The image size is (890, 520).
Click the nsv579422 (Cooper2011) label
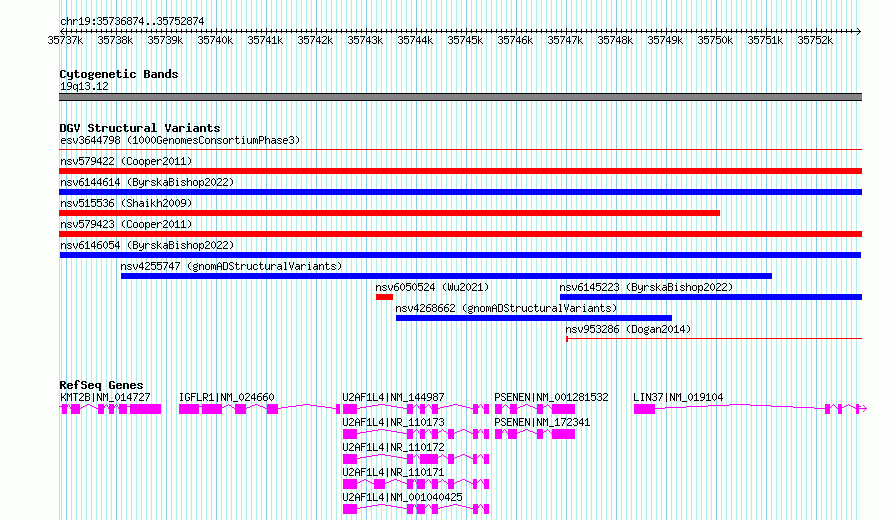(x=126, y=161)
